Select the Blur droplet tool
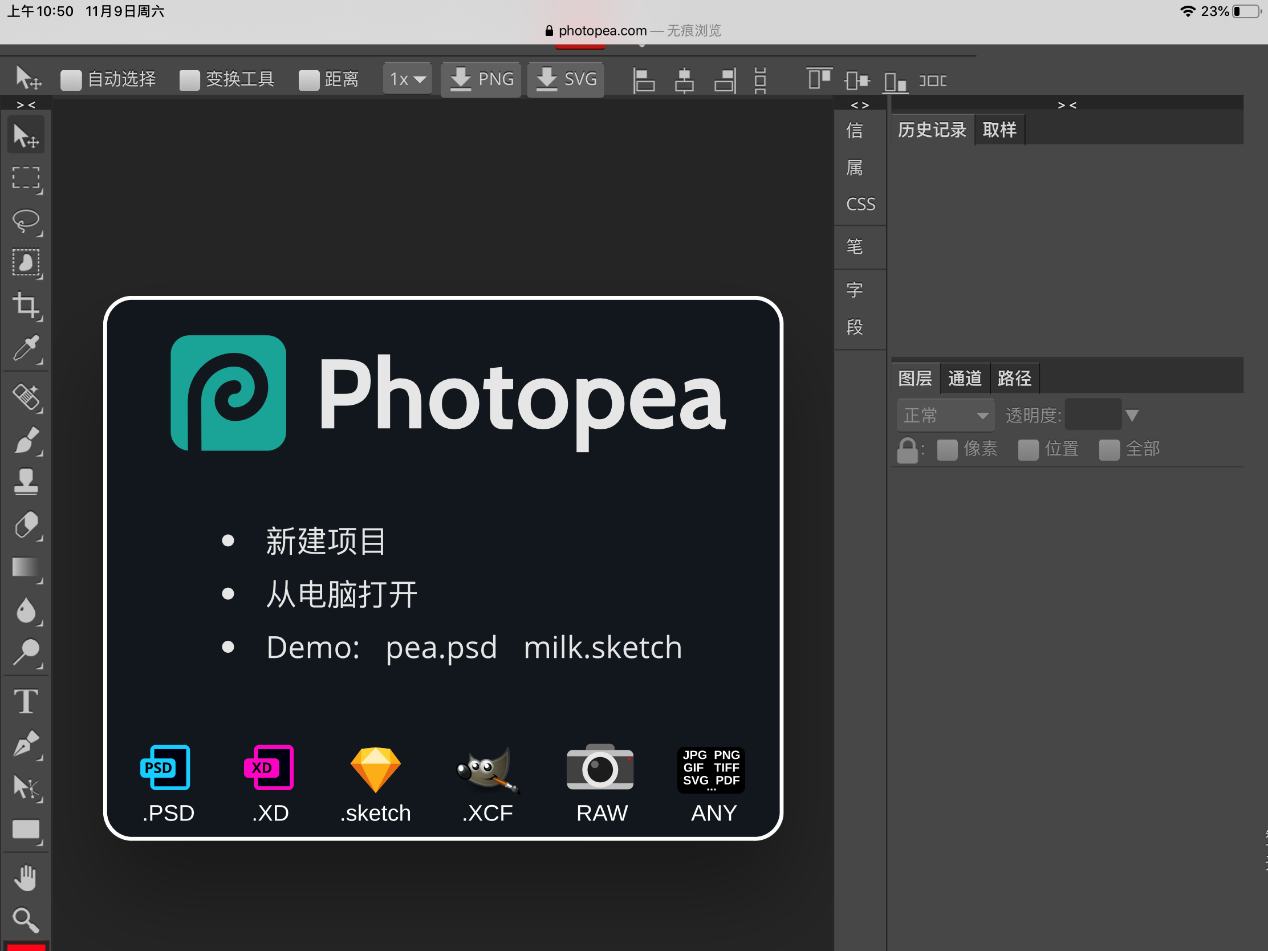The height and width of the screenshot is (951, 1268). pyautogui.click(x=26, y=610)
